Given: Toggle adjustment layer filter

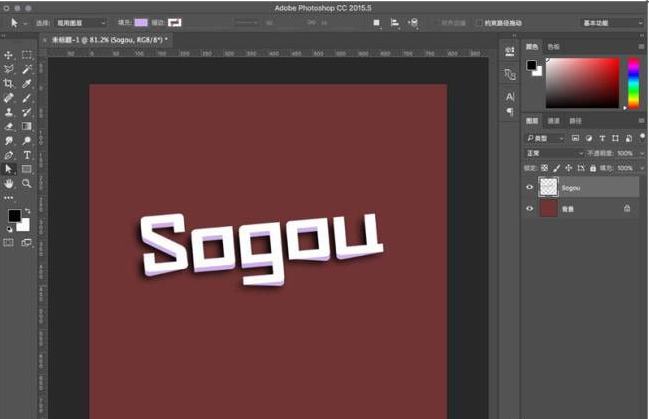Looking at the screenshot, I should click(x=589, y=138).
